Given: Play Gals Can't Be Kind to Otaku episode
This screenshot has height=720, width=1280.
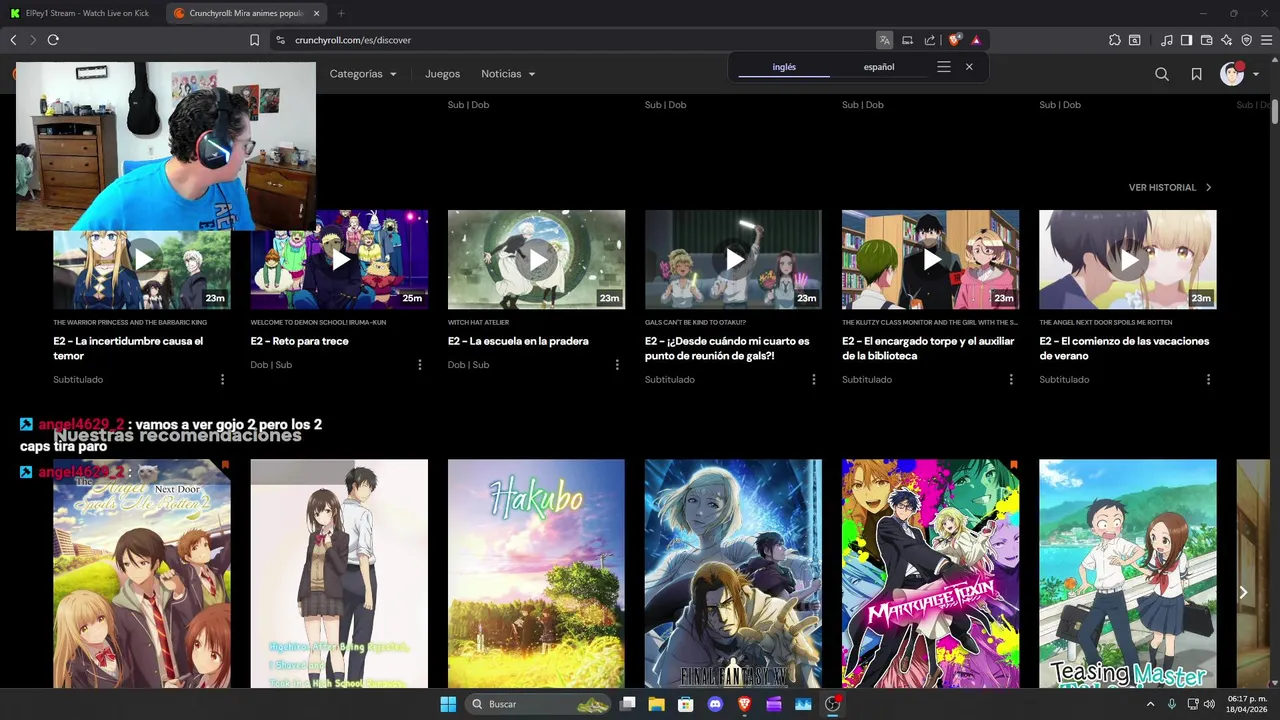Looking at the screenshot, I should pyautogui.click(x=733, y=259).
